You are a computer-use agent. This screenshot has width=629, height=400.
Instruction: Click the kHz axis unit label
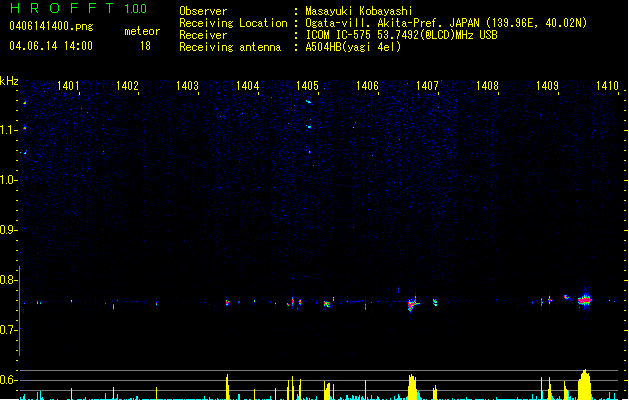(9, 81)
